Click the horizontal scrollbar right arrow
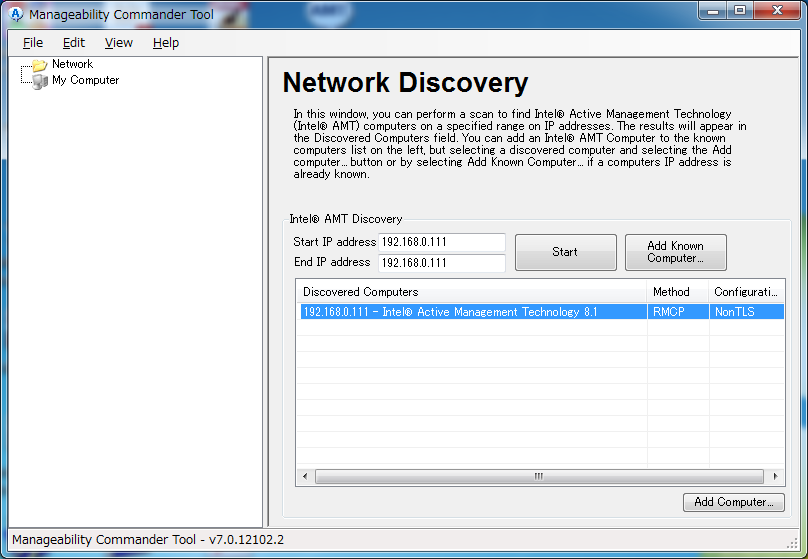 [775, 477]
